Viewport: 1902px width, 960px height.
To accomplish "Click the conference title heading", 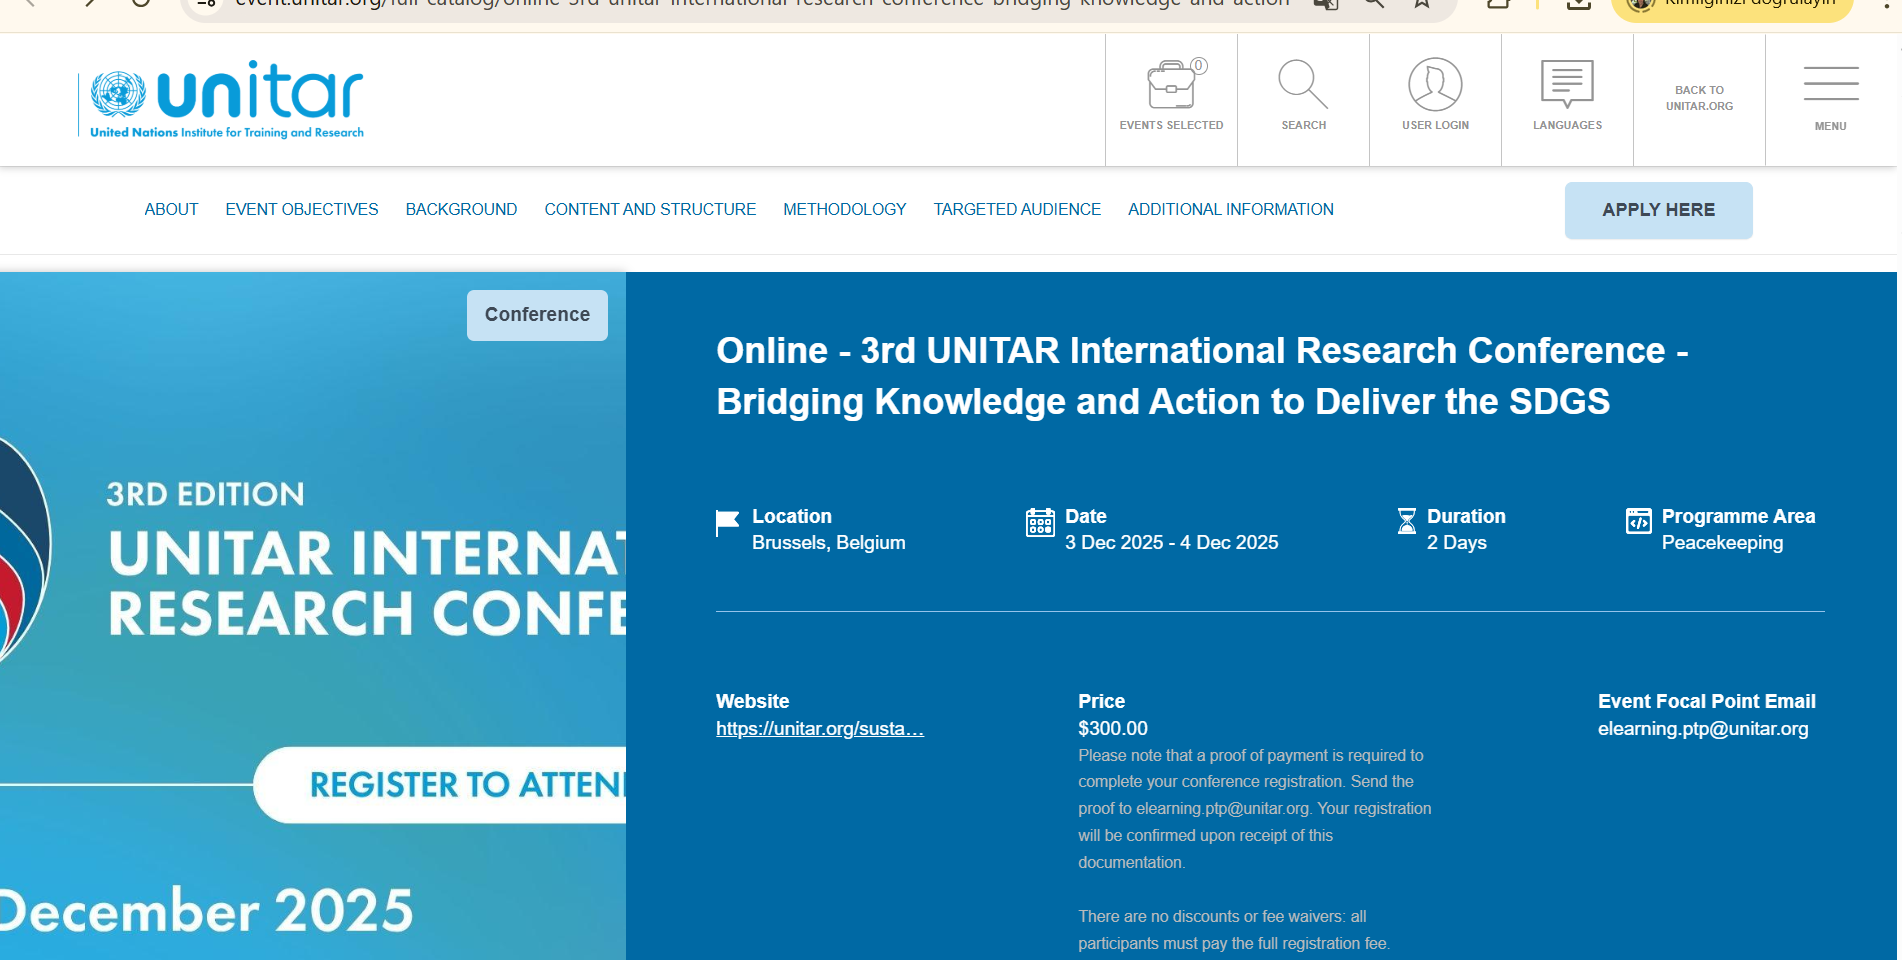I will point(1202,376).
